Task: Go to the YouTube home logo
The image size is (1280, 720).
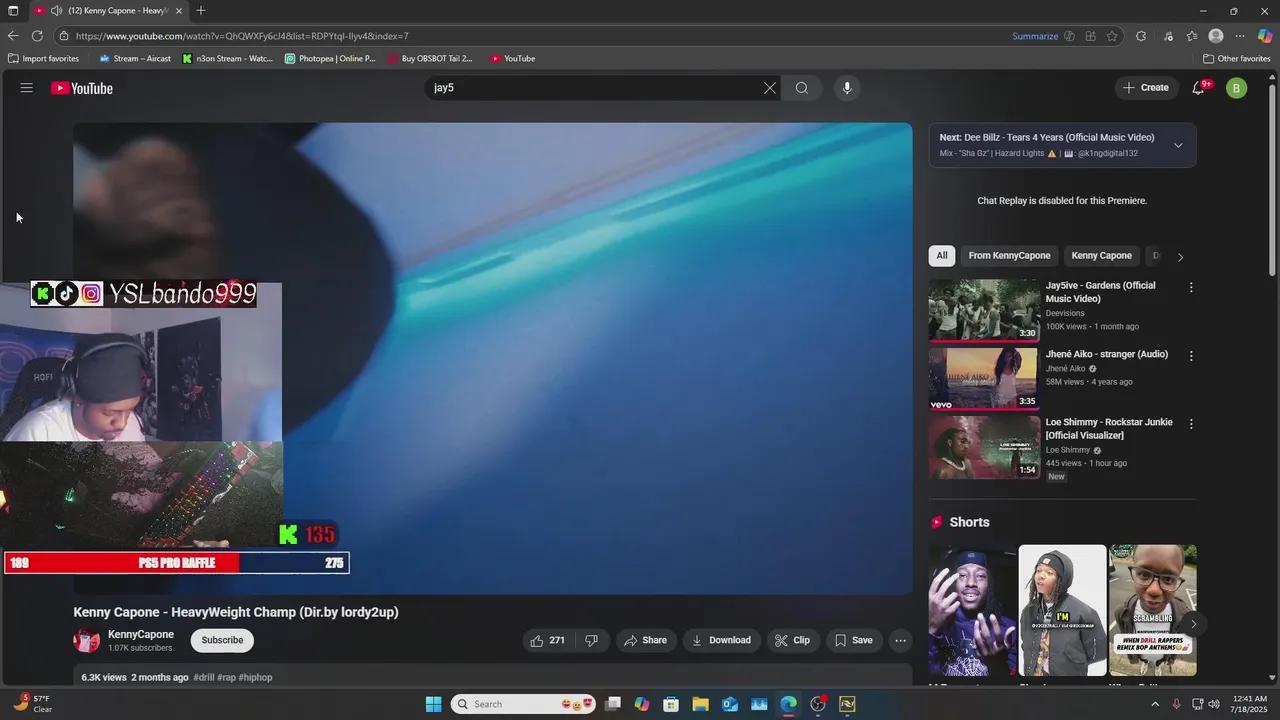Action: (x=82, y=88)
